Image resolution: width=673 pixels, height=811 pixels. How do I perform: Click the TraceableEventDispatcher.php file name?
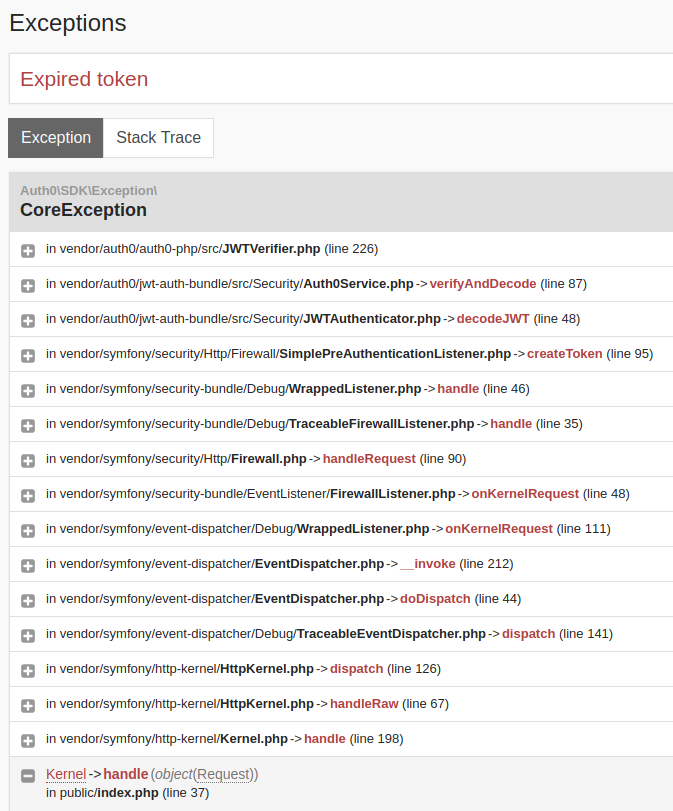pyautogui.click(x=391, y=634)
